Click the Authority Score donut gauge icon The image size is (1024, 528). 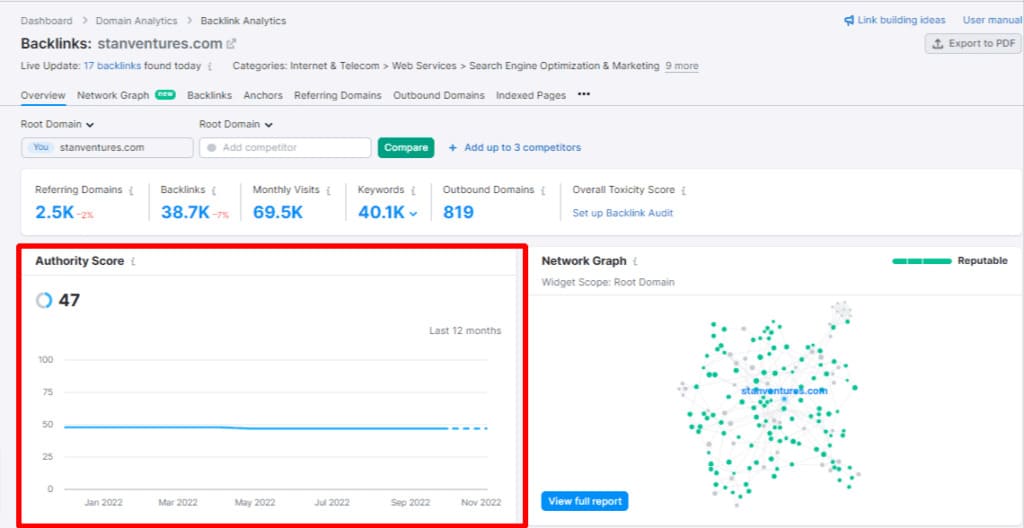44,301
